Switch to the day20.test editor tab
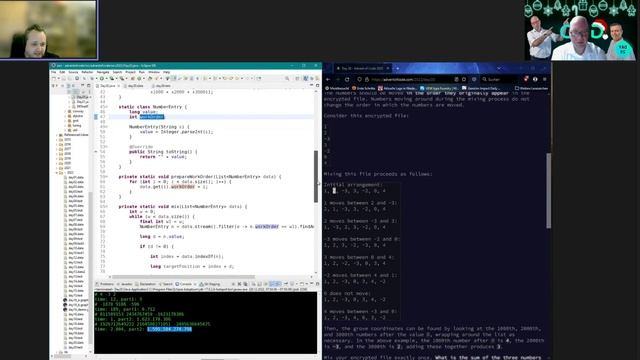The width and height of the screenshot is (640, 360). (162, 86)
